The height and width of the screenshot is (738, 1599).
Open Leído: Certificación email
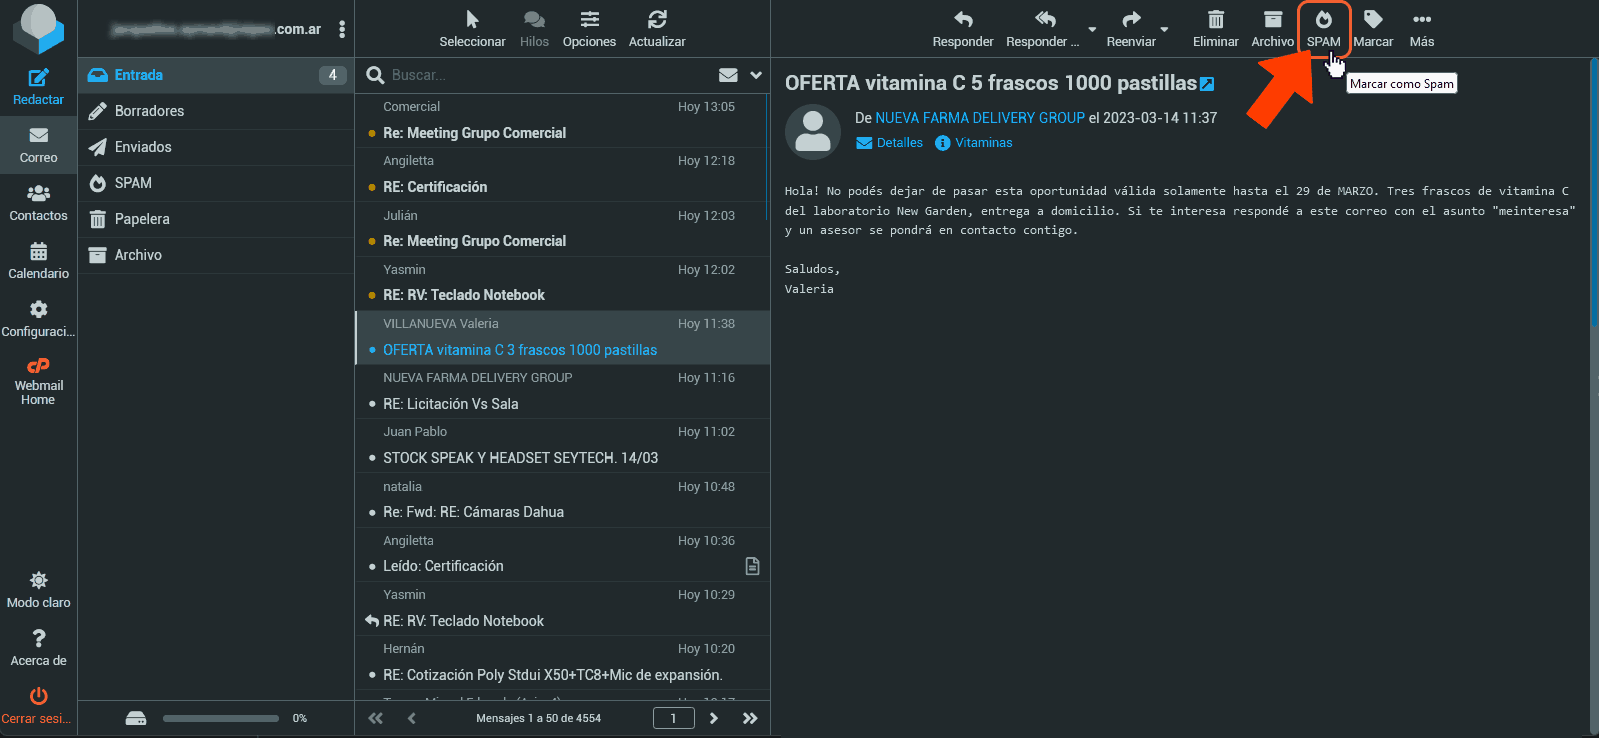[x=562, y=554]
